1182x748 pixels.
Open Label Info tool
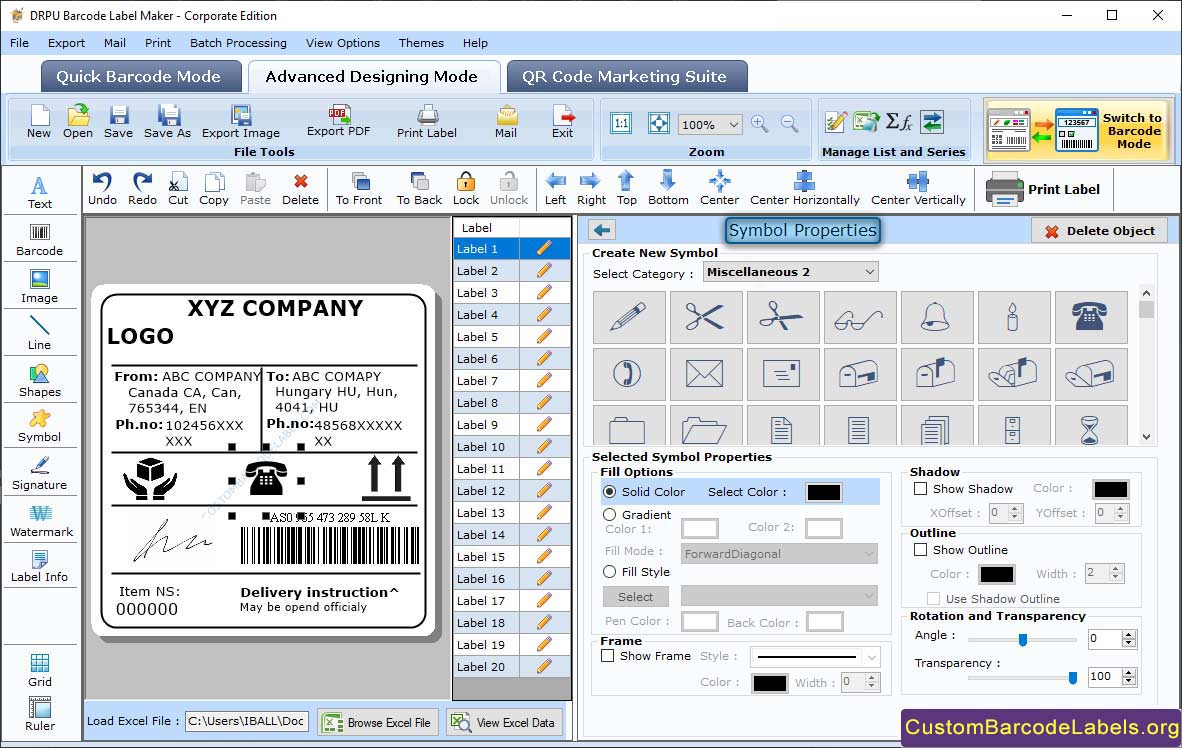(x=39, y=566)
